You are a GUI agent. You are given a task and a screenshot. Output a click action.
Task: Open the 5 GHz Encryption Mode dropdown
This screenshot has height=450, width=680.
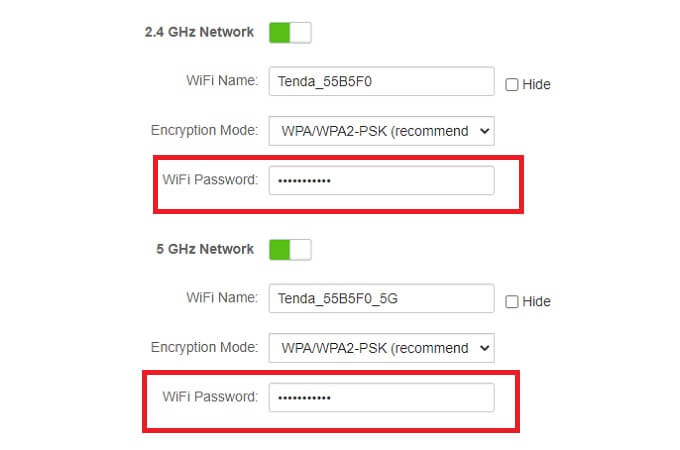click(381, 348)
